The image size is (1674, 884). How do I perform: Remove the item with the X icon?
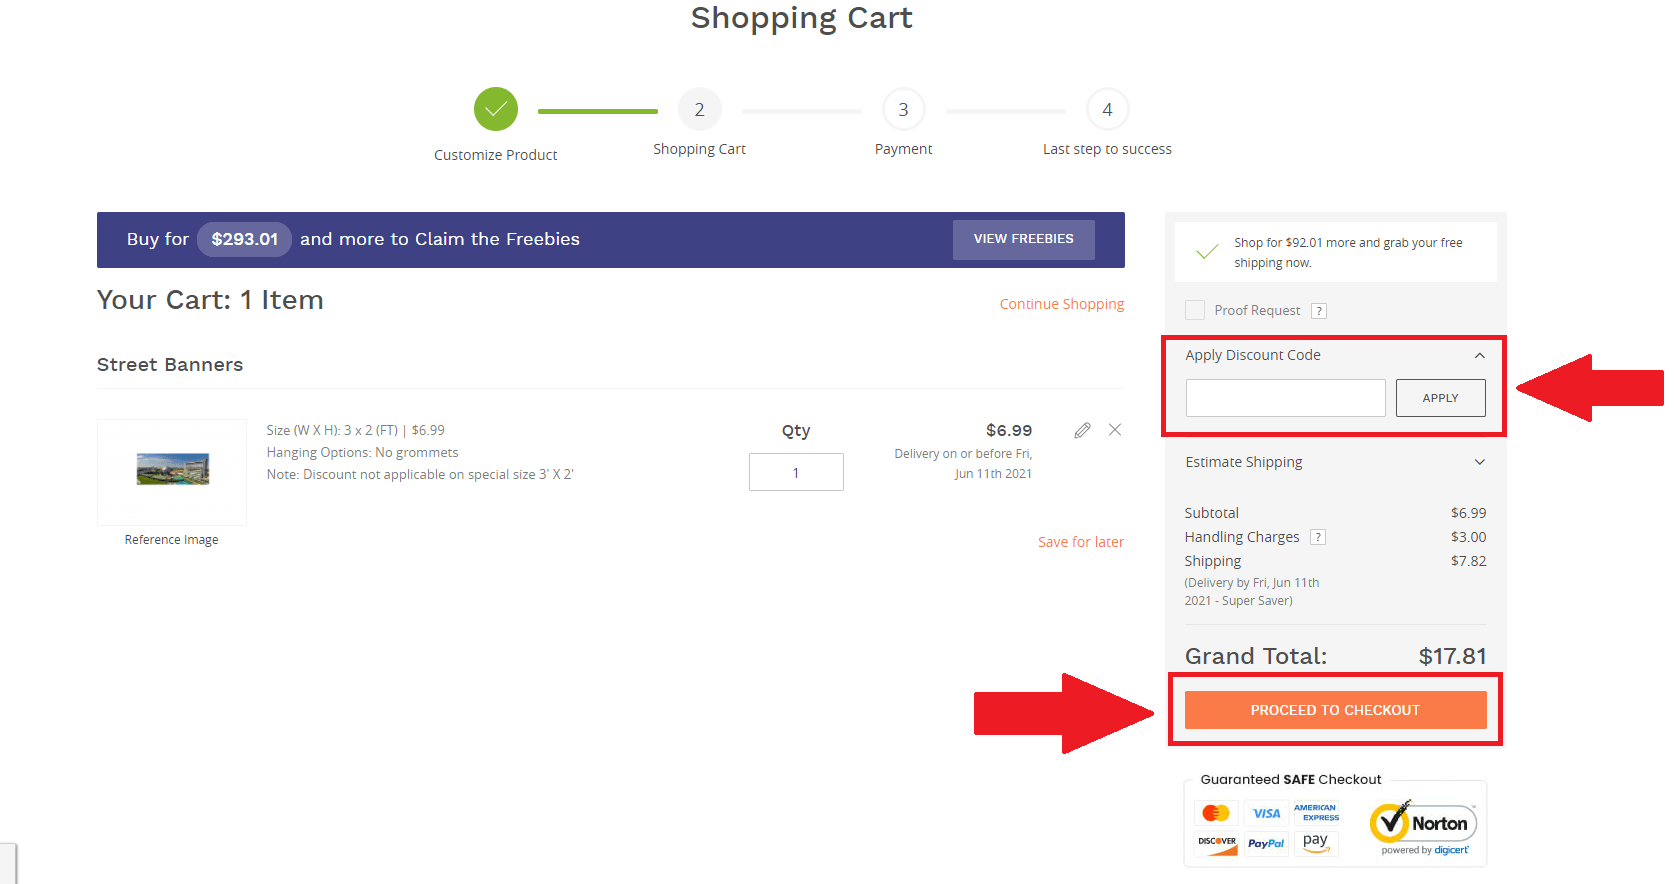click(x=1115, y=430)
